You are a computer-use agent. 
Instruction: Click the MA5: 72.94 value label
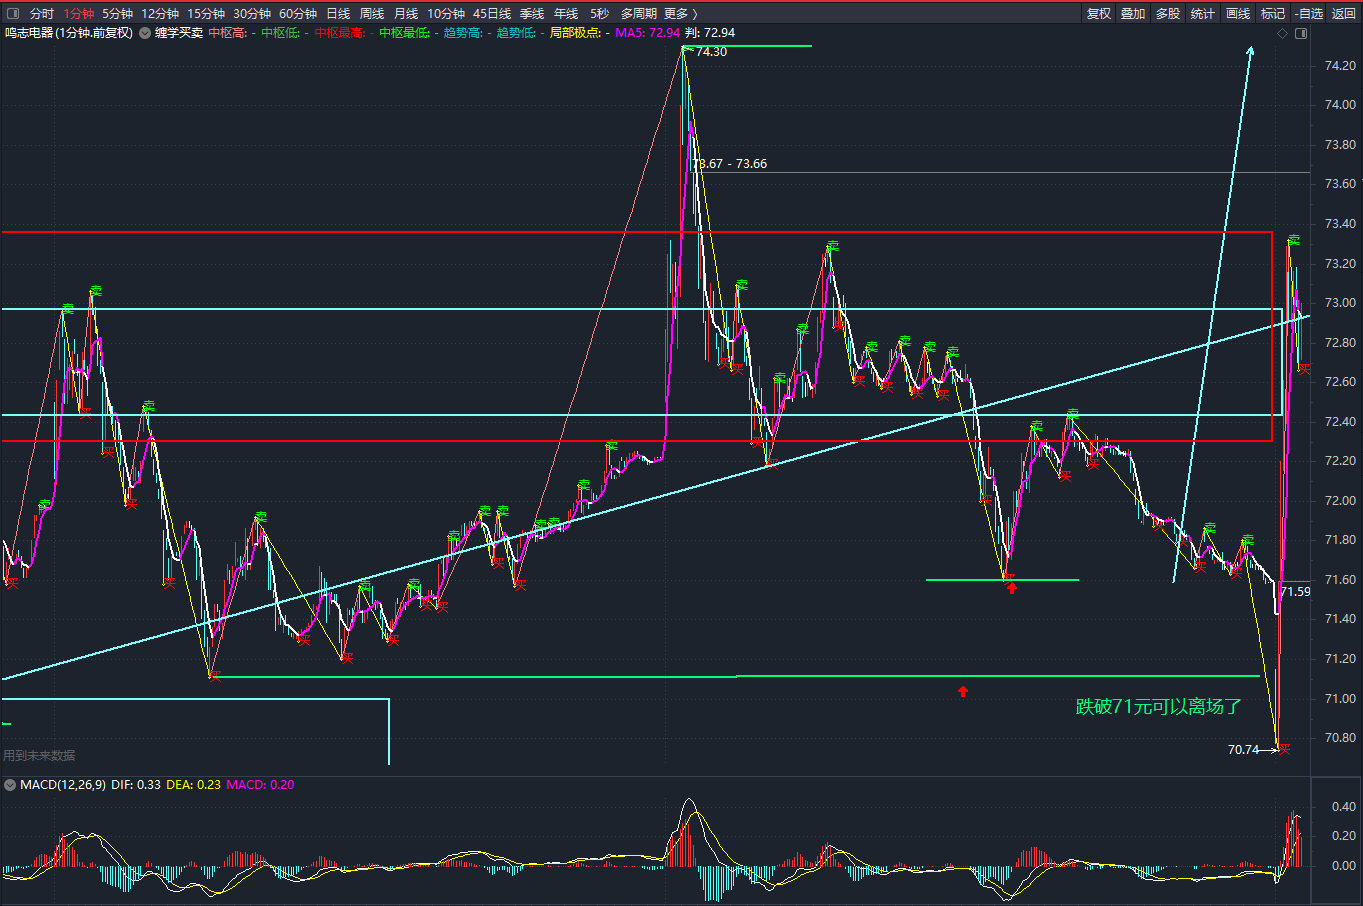tap(648, 33)
